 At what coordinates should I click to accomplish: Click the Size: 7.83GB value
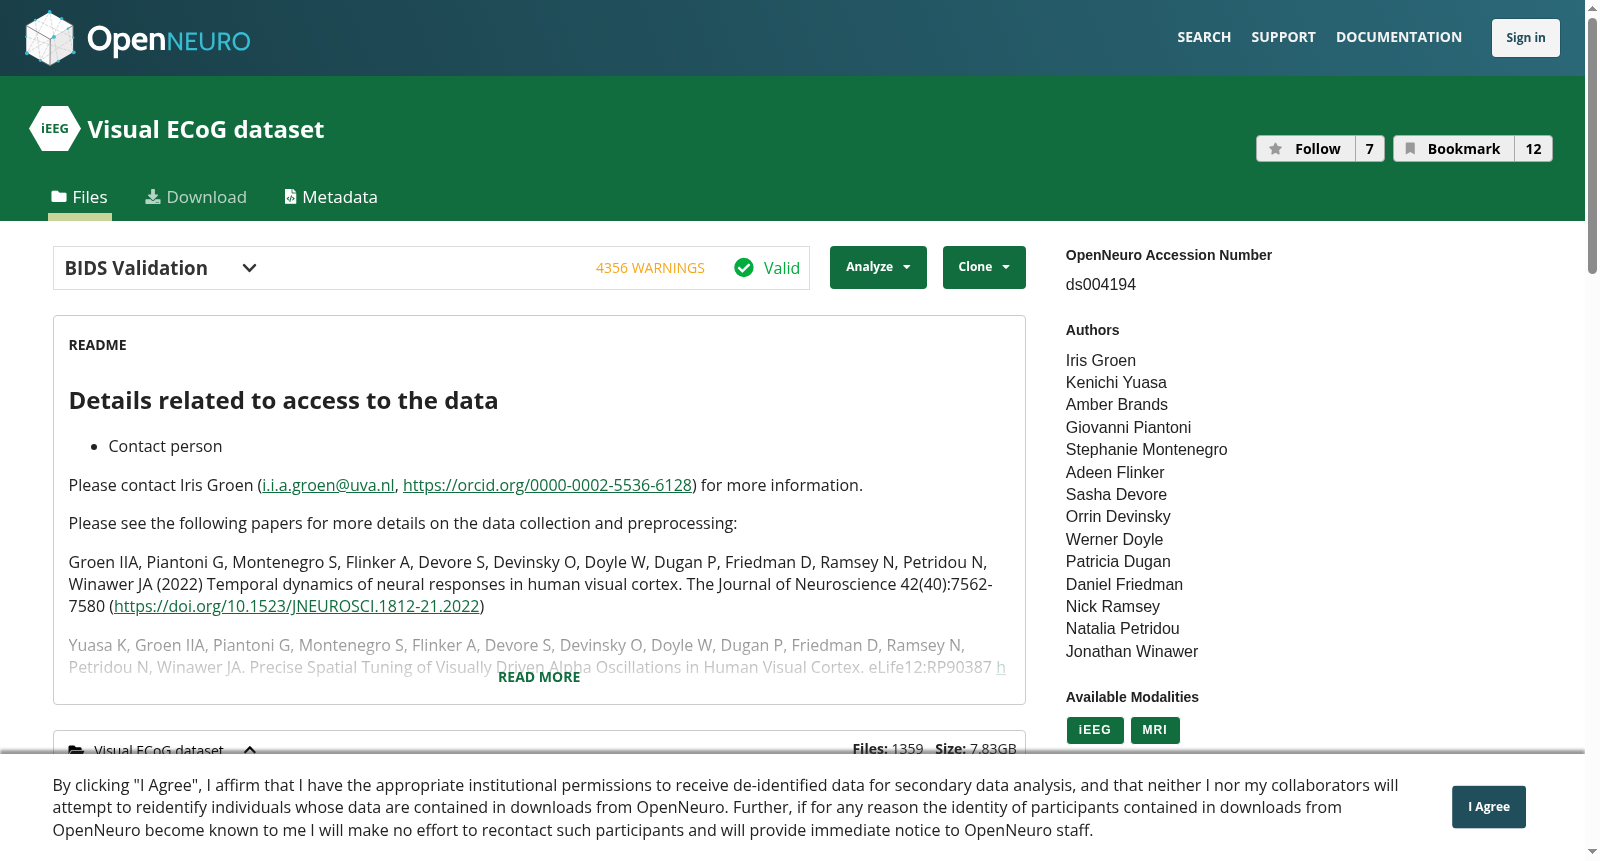coord(976,749)
